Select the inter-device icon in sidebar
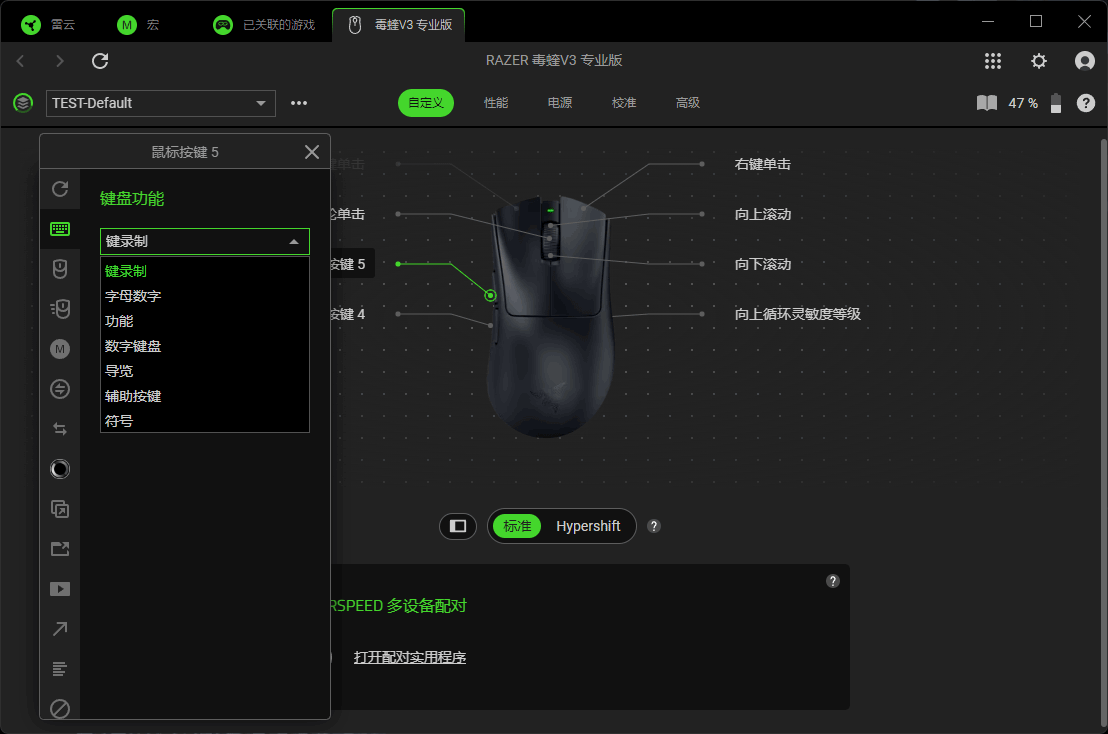1108x734 pixels. (x=60, y=389)
